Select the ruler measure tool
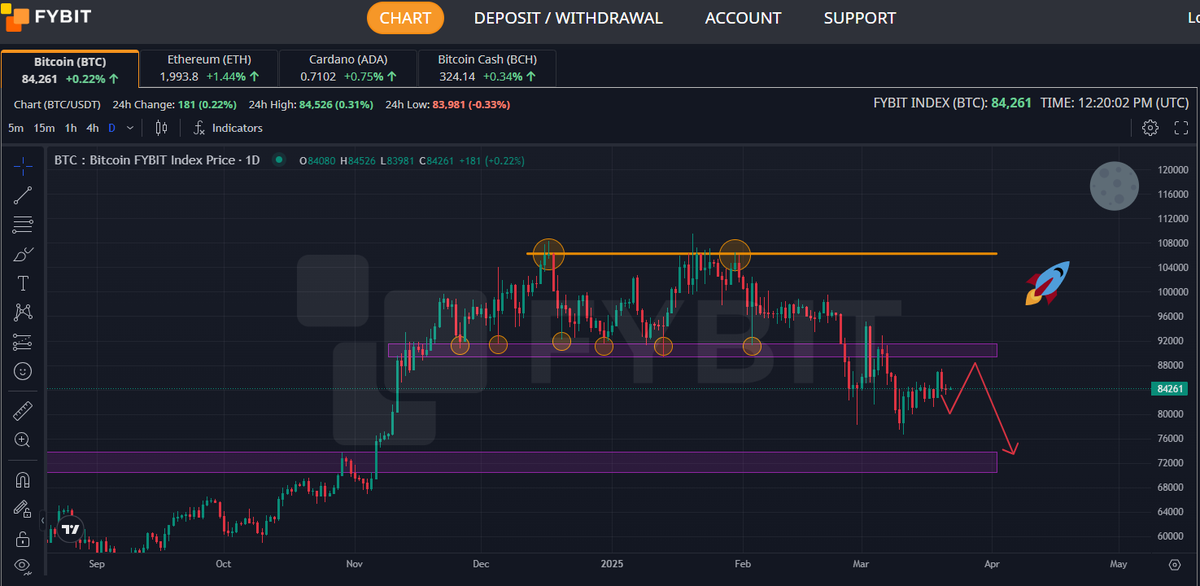 (x=23, y=410)
